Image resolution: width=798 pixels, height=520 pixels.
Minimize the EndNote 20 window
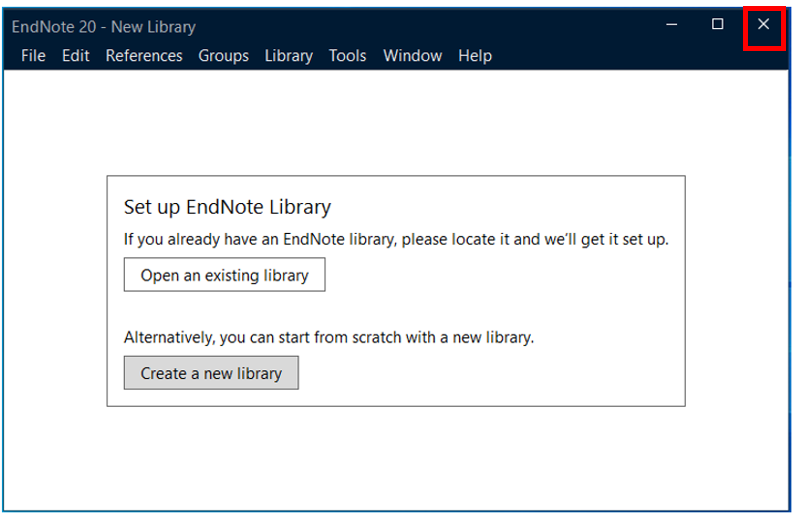click(672, 24)
